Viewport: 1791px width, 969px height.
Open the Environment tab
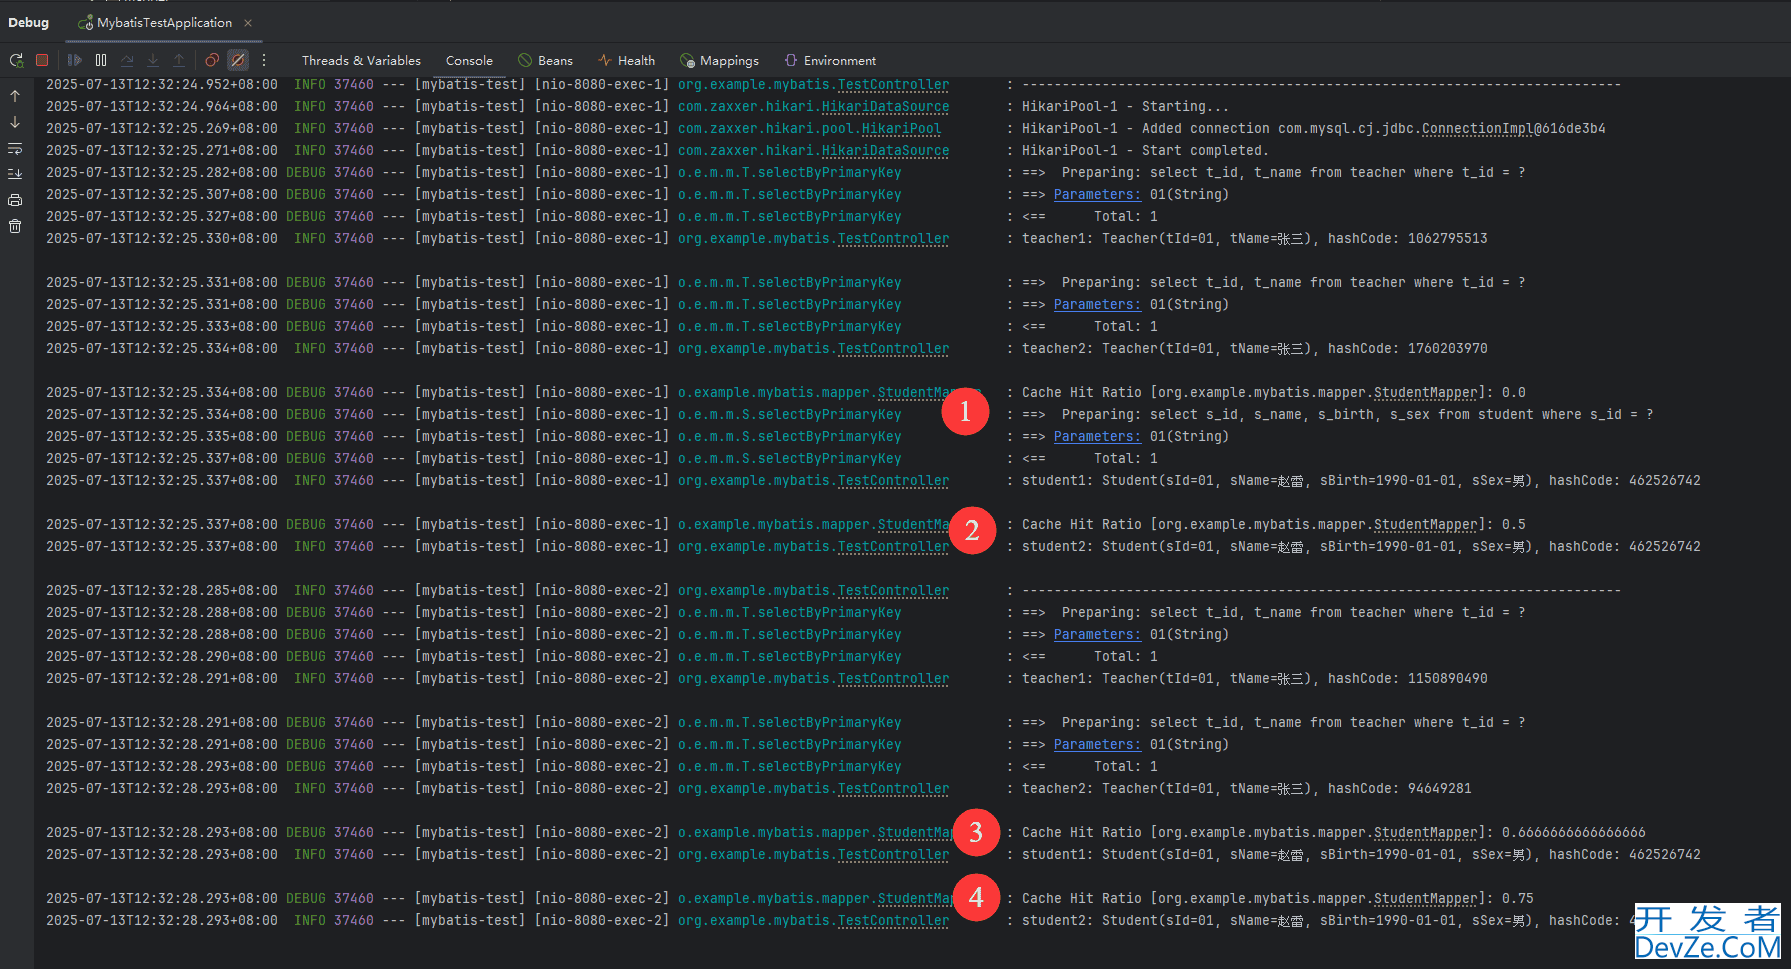pyautogui.click(x=830, y=60)
